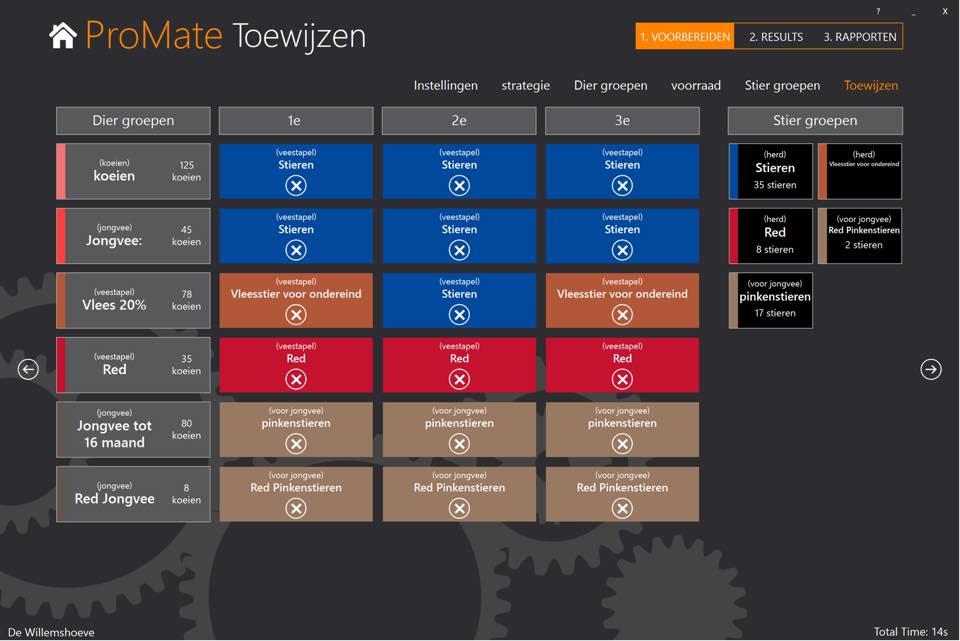This screenshot has height=641, width=960.
Task: Pick the Stieren bull group with 35 stieren
Action: pyautogui.click(x=771, y=171)
